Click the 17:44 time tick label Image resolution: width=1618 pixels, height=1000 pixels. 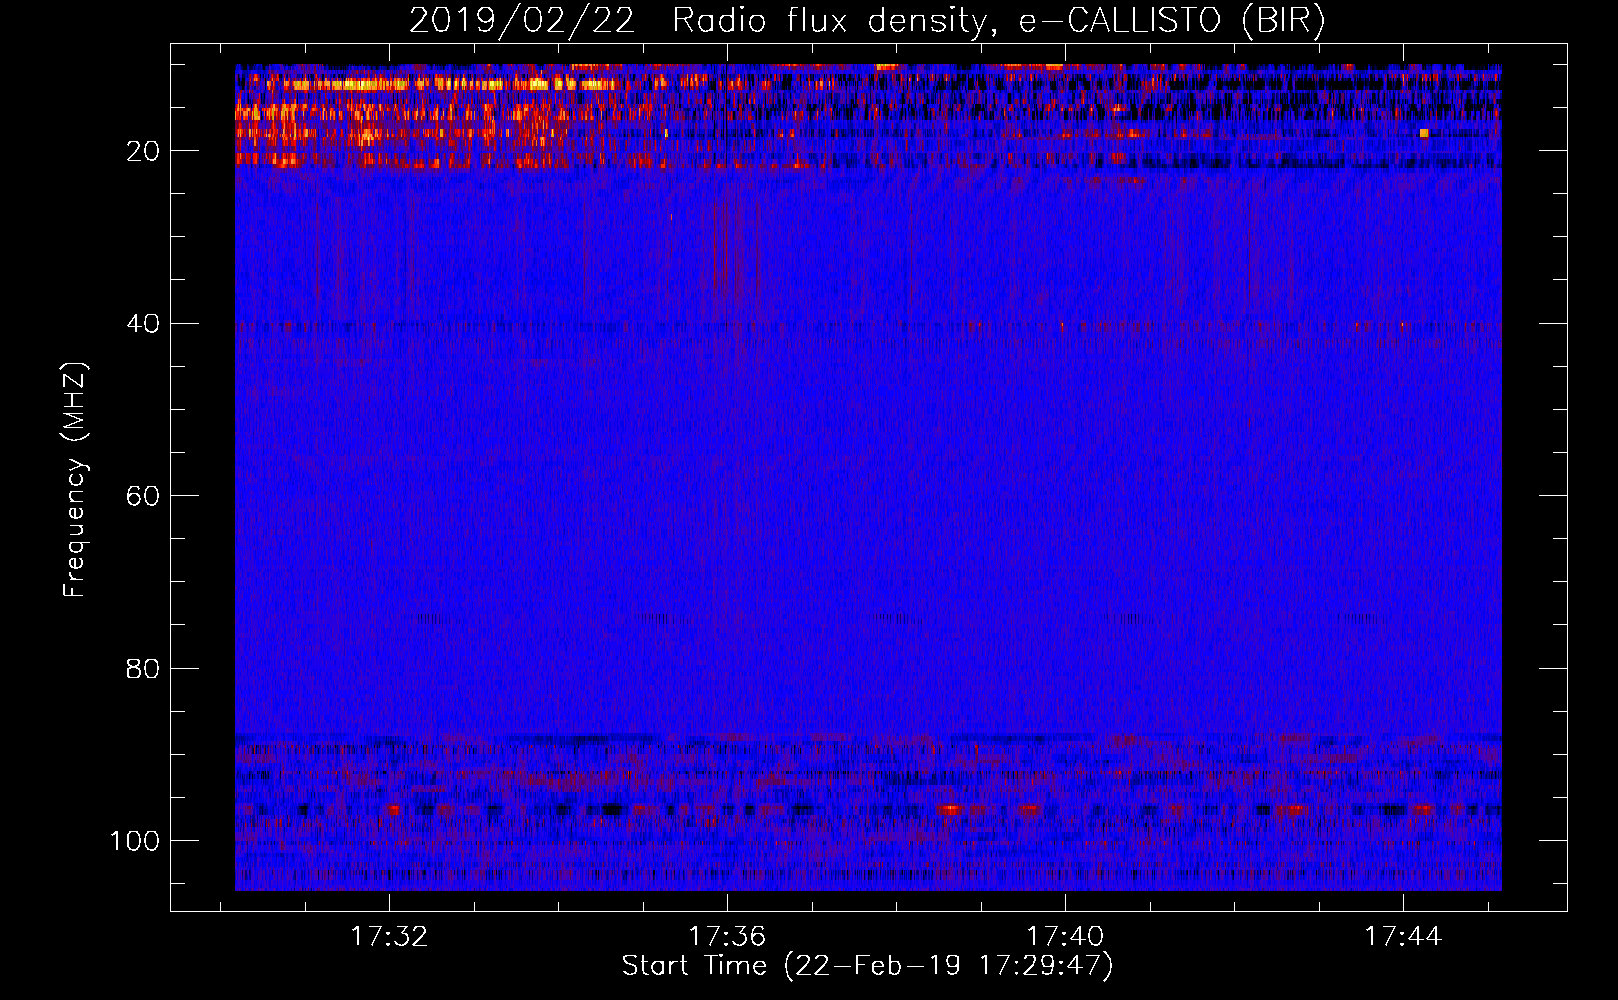tap(1403, 936)
